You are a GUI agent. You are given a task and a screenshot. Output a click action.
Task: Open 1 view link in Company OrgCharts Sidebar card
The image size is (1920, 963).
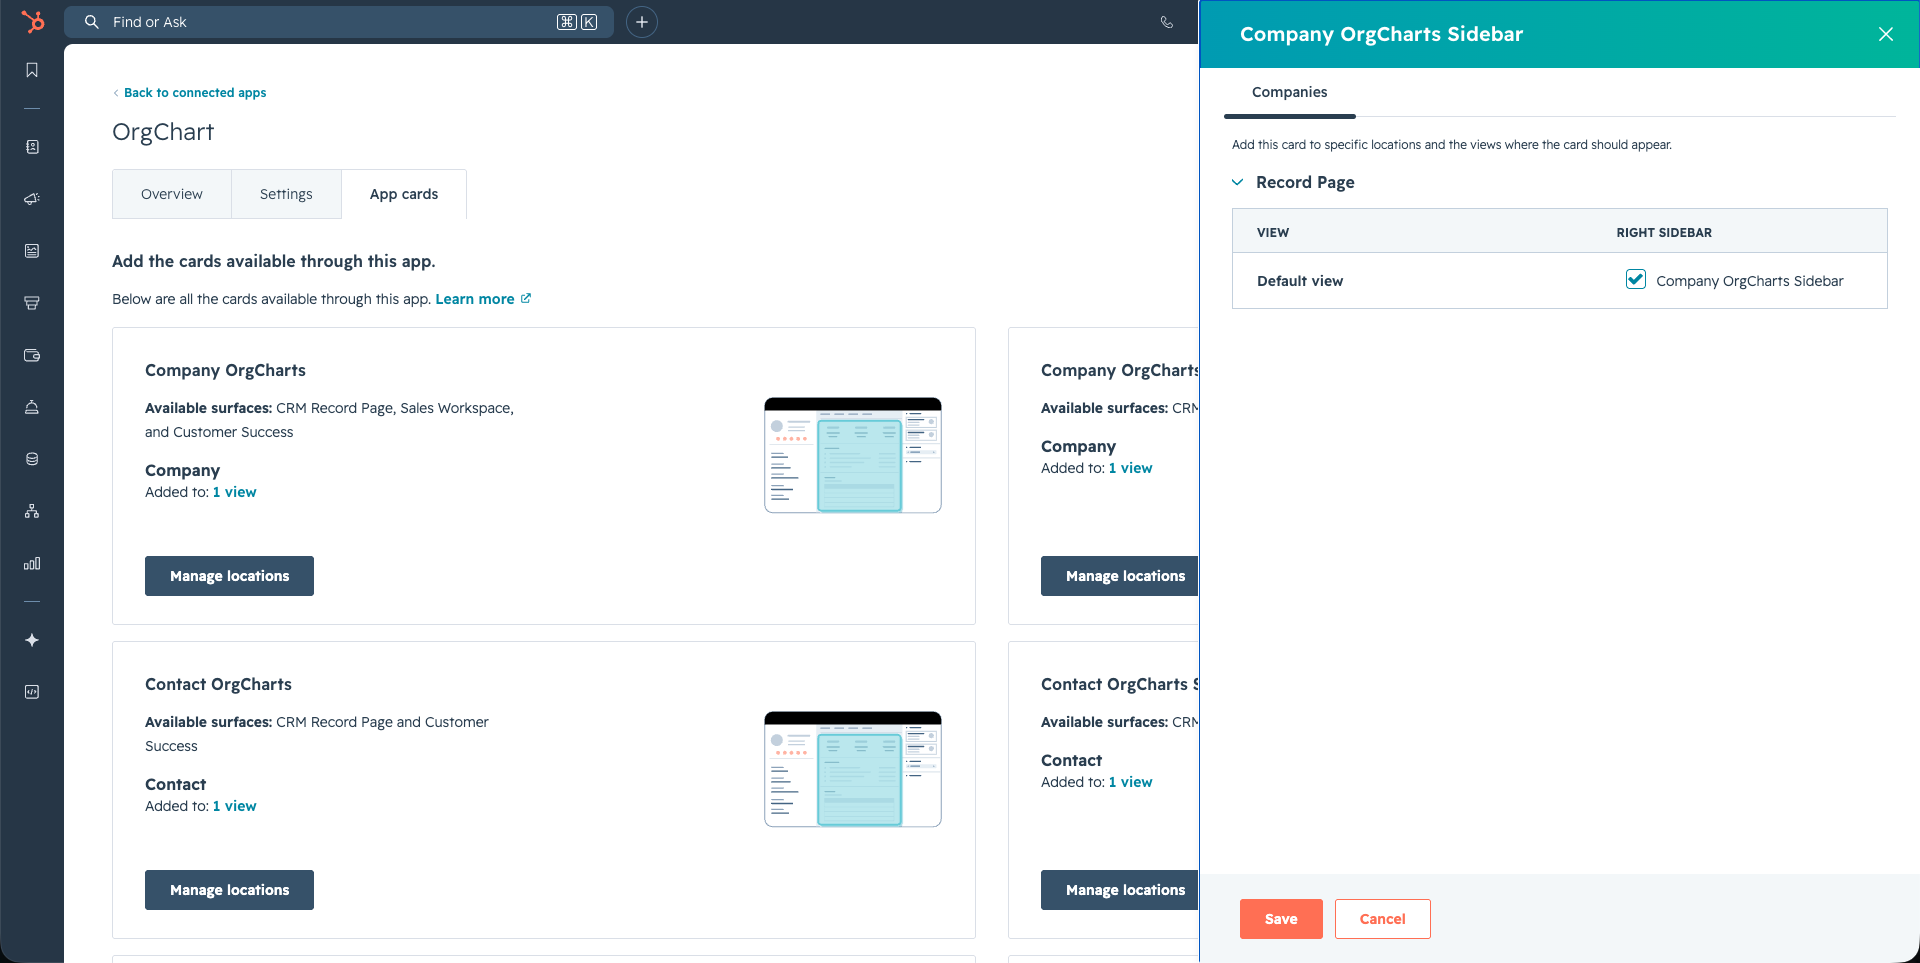pyautogui.click(x=1131, y=468)
